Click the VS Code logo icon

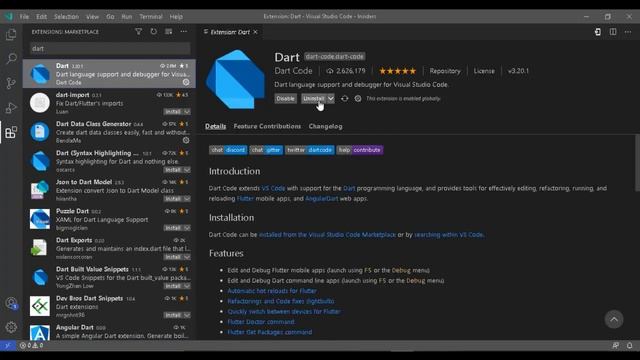[9, 16]
